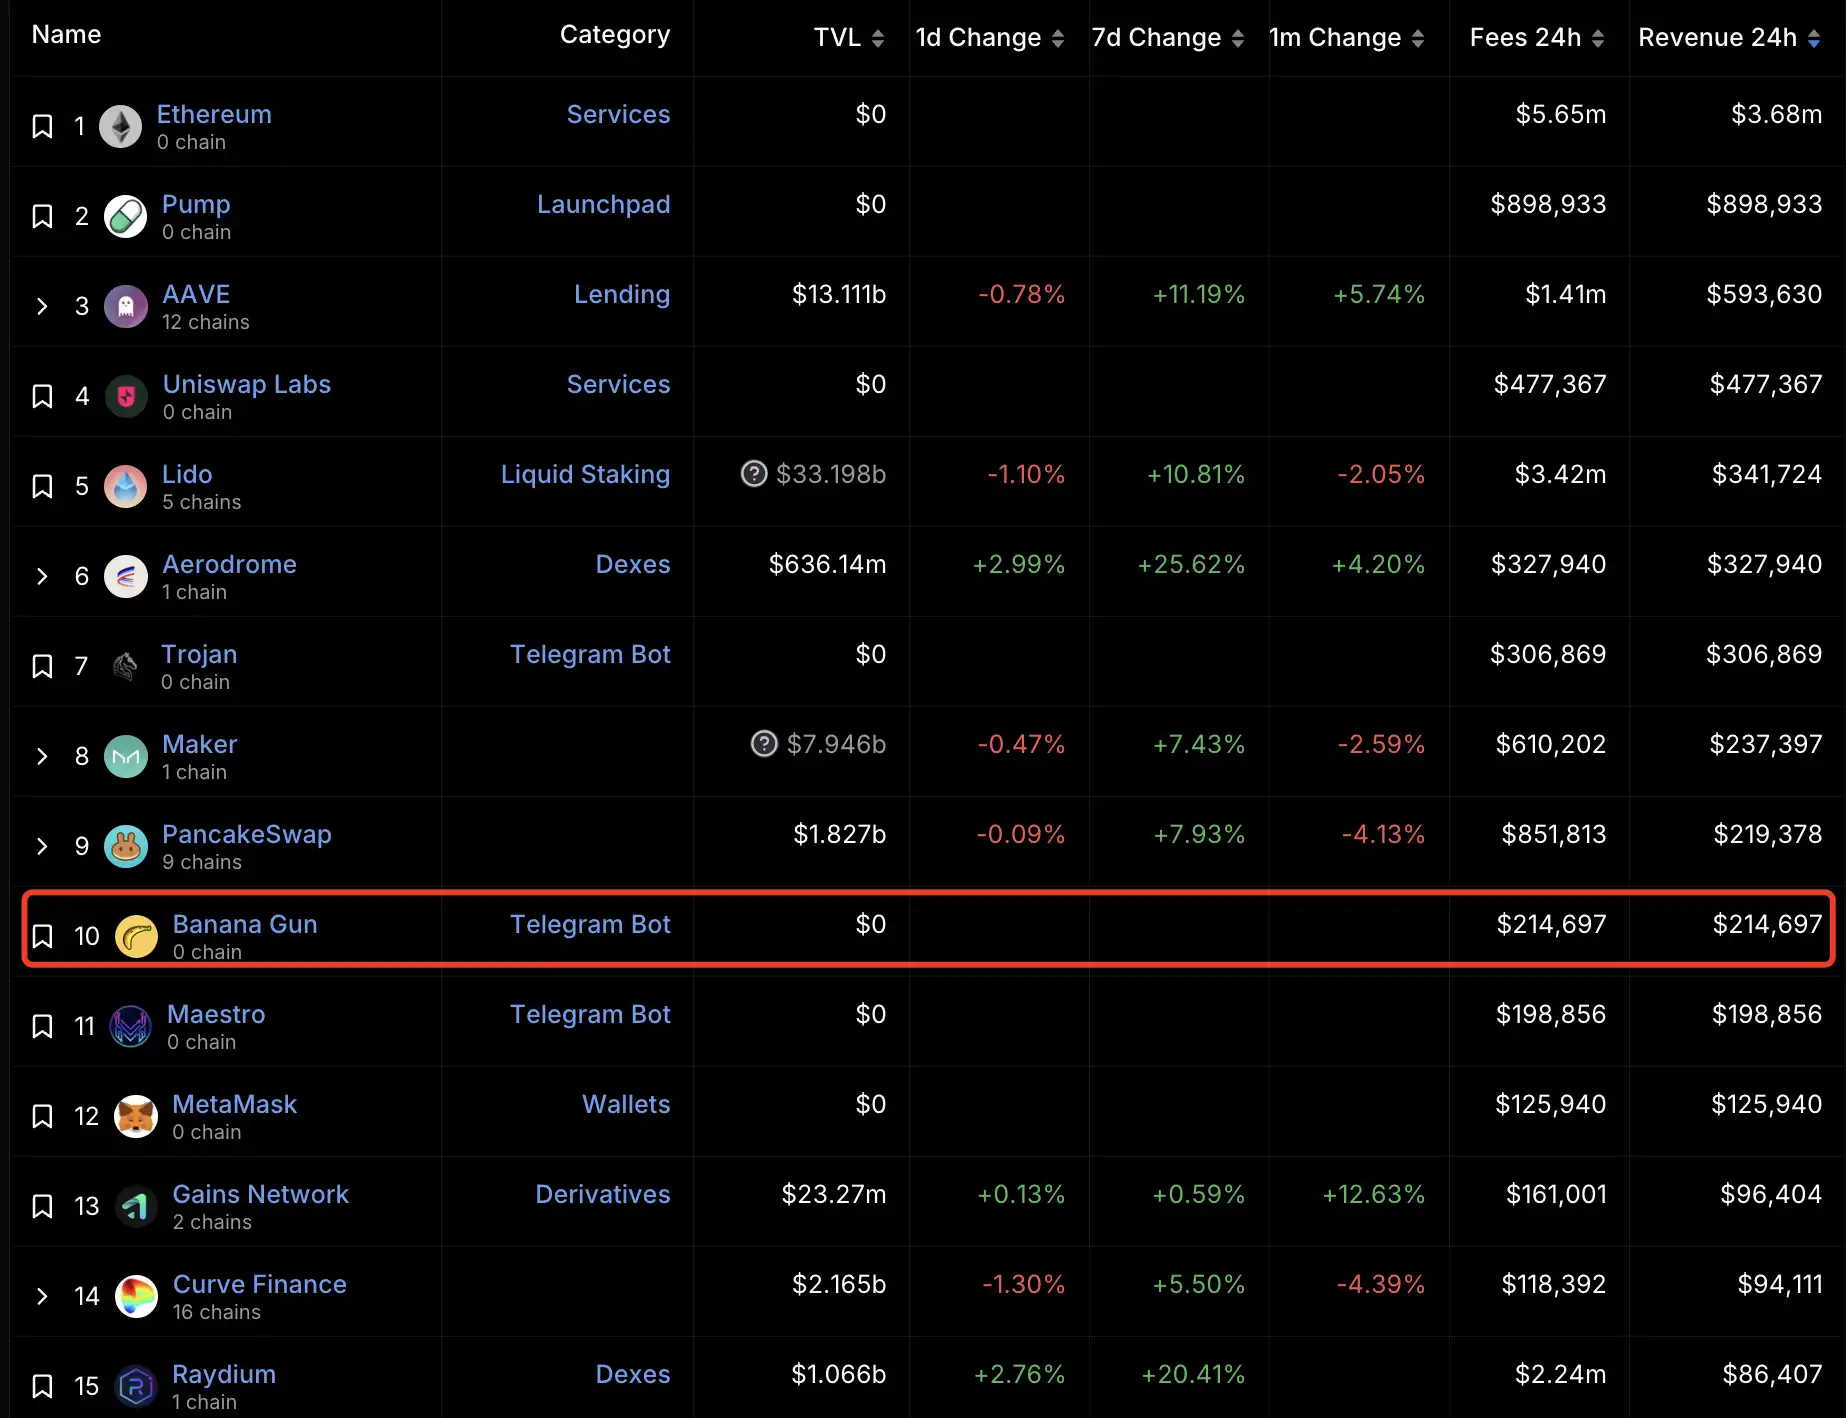Image resolution: width=1846 pixels, height=1418 pixels.
Task: Select AAVE TVL value $13.111b
Action: tap(839, 294)
